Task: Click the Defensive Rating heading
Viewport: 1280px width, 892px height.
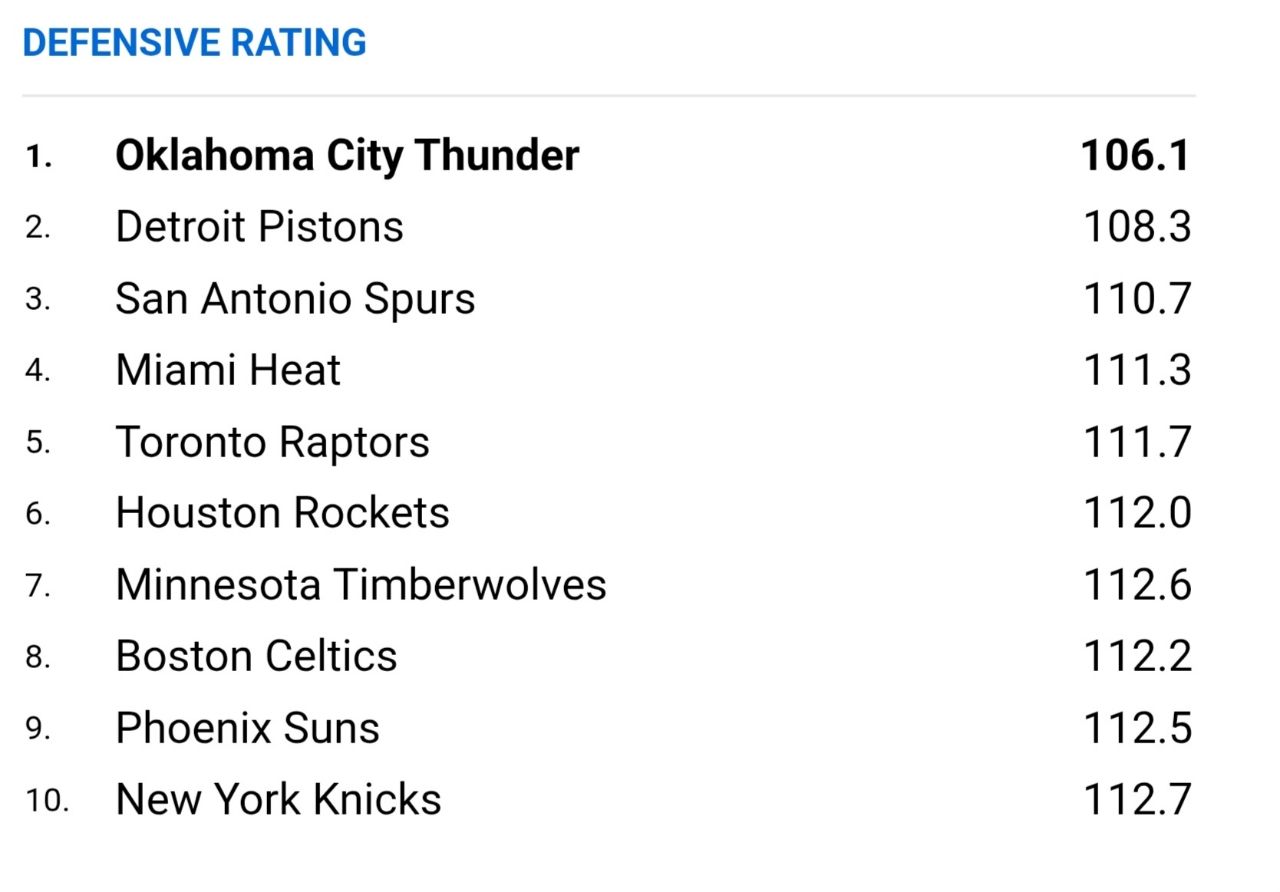Action: (194, 43)
